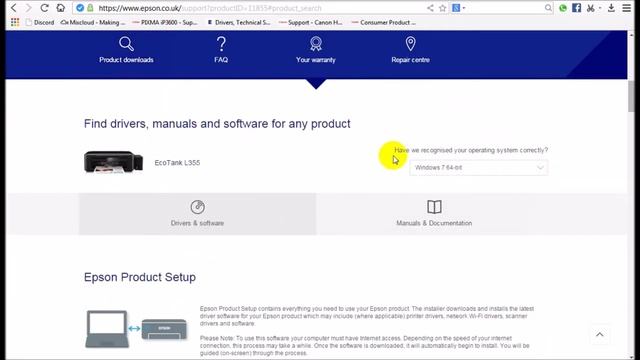Open the Discord bookmark
The image size is (640, 360).
click(x=40, y=22)
